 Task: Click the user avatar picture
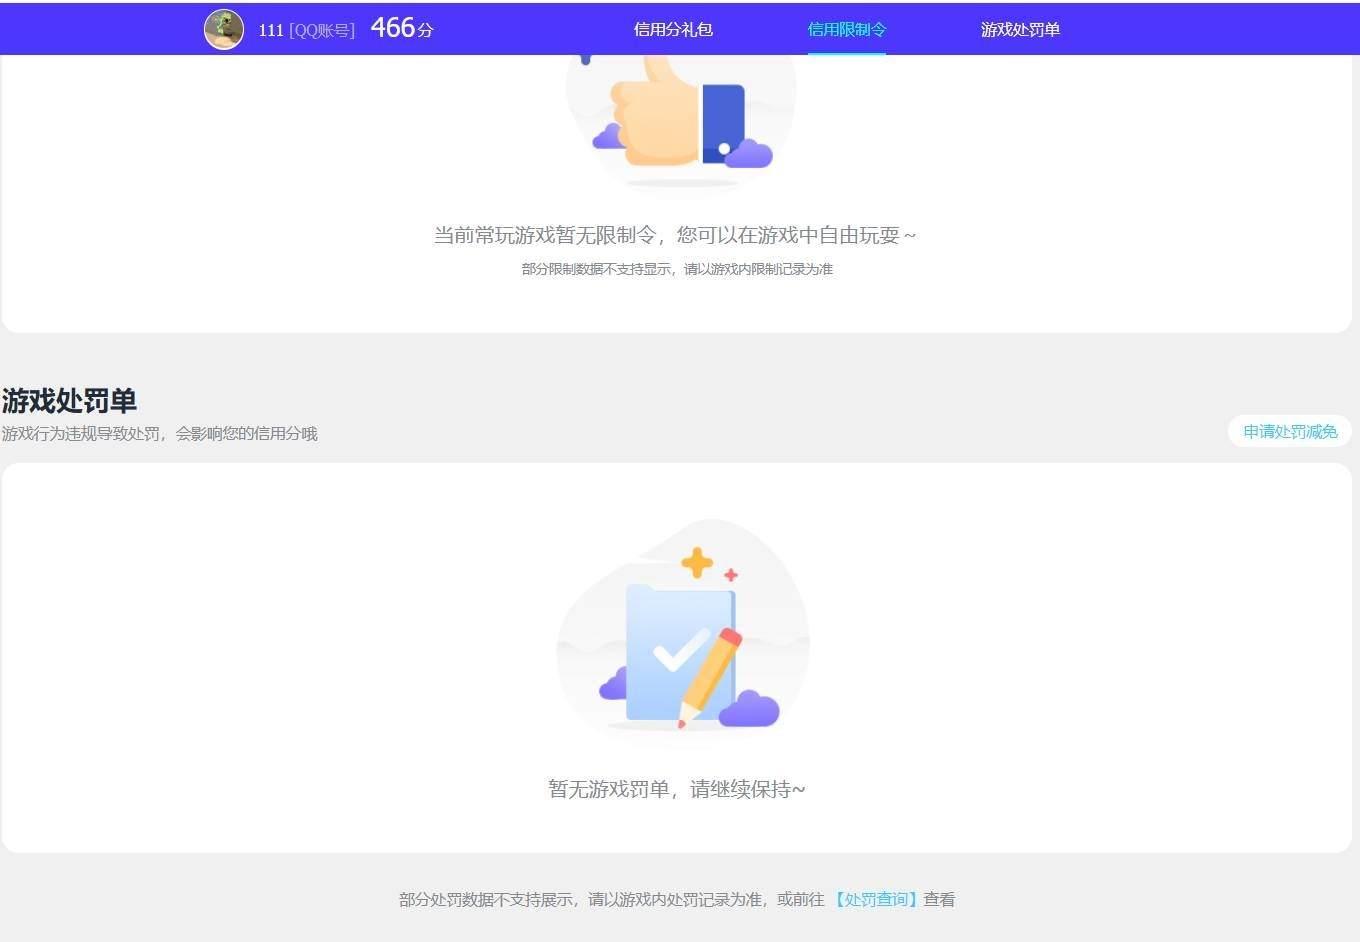click(x=224, y=29)
